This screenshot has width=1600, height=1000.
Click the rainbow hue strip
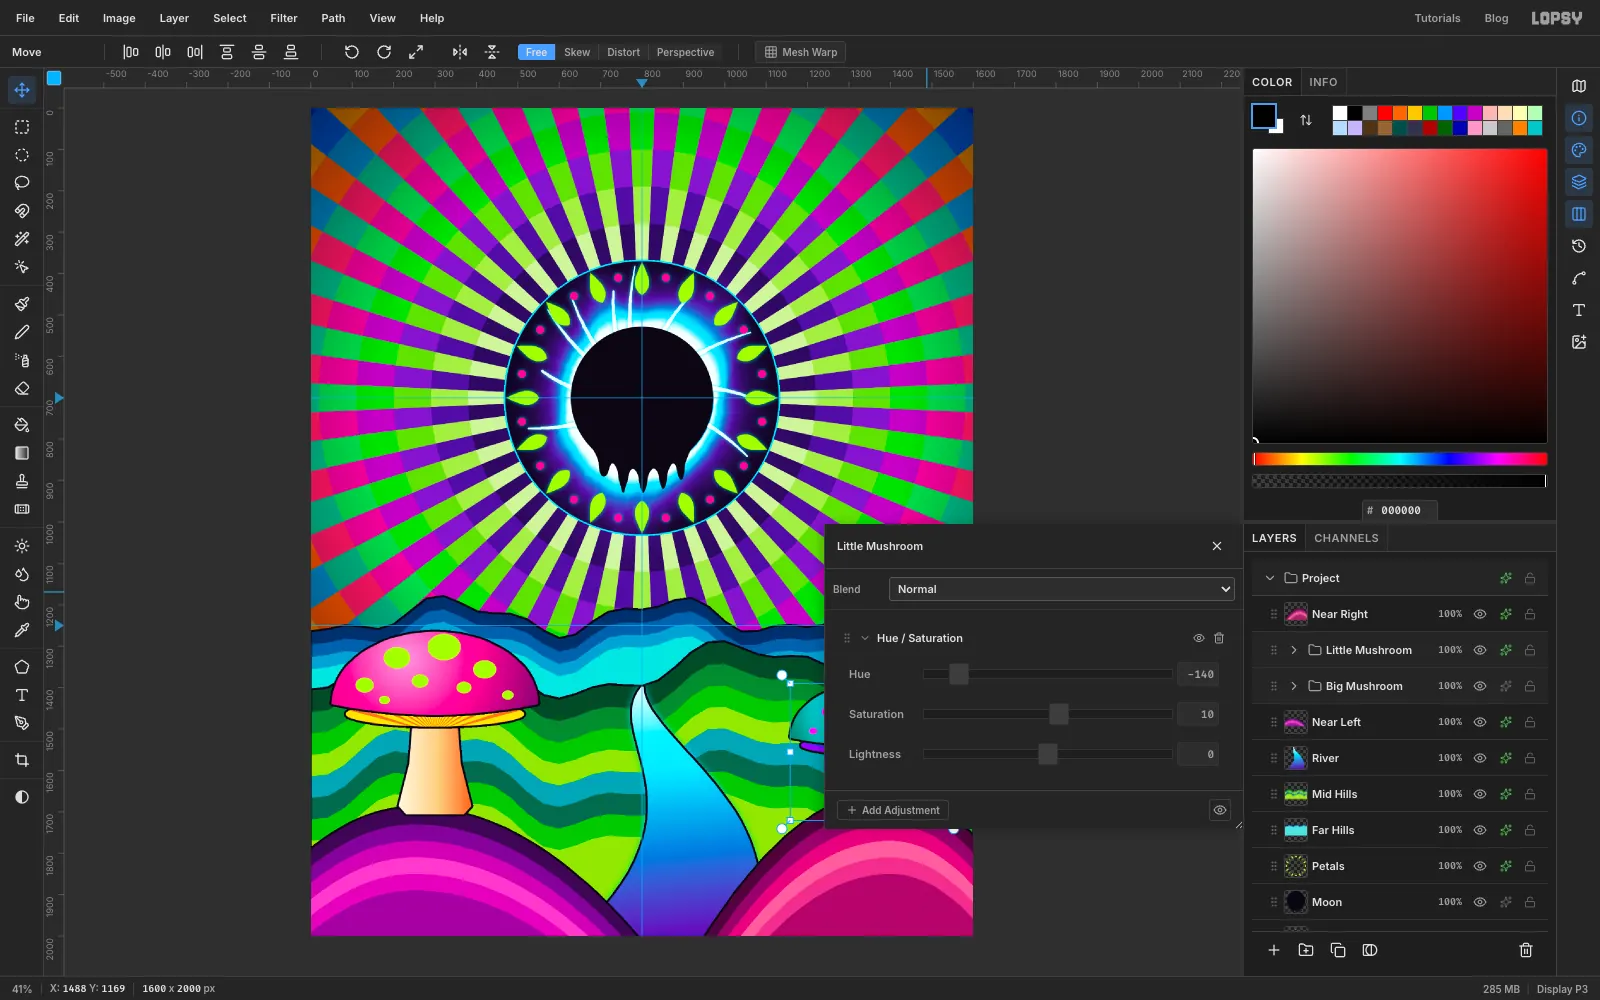pyautogui.click(x=1400, y=459)
